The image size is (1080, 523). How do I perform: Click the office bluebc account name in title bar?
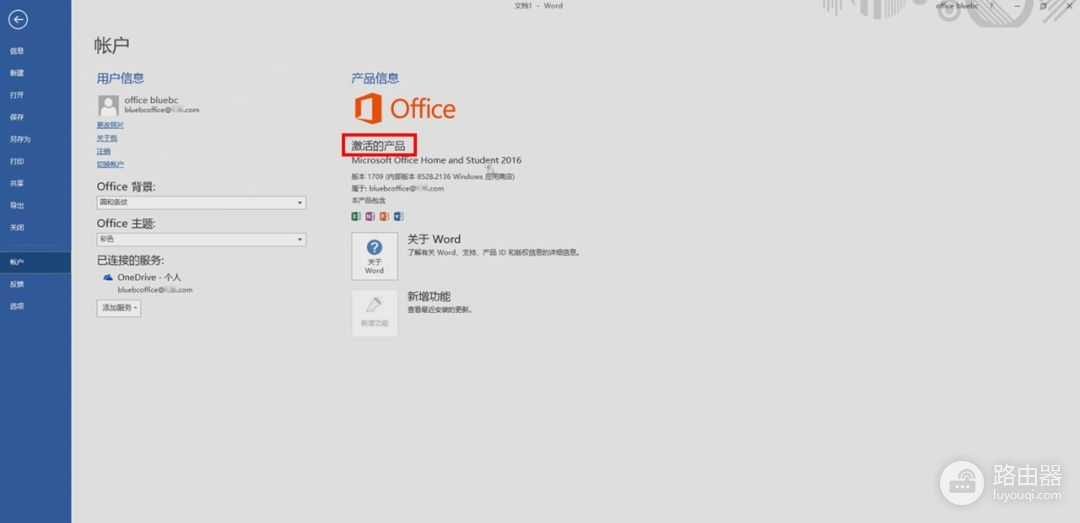coord(957,6)
